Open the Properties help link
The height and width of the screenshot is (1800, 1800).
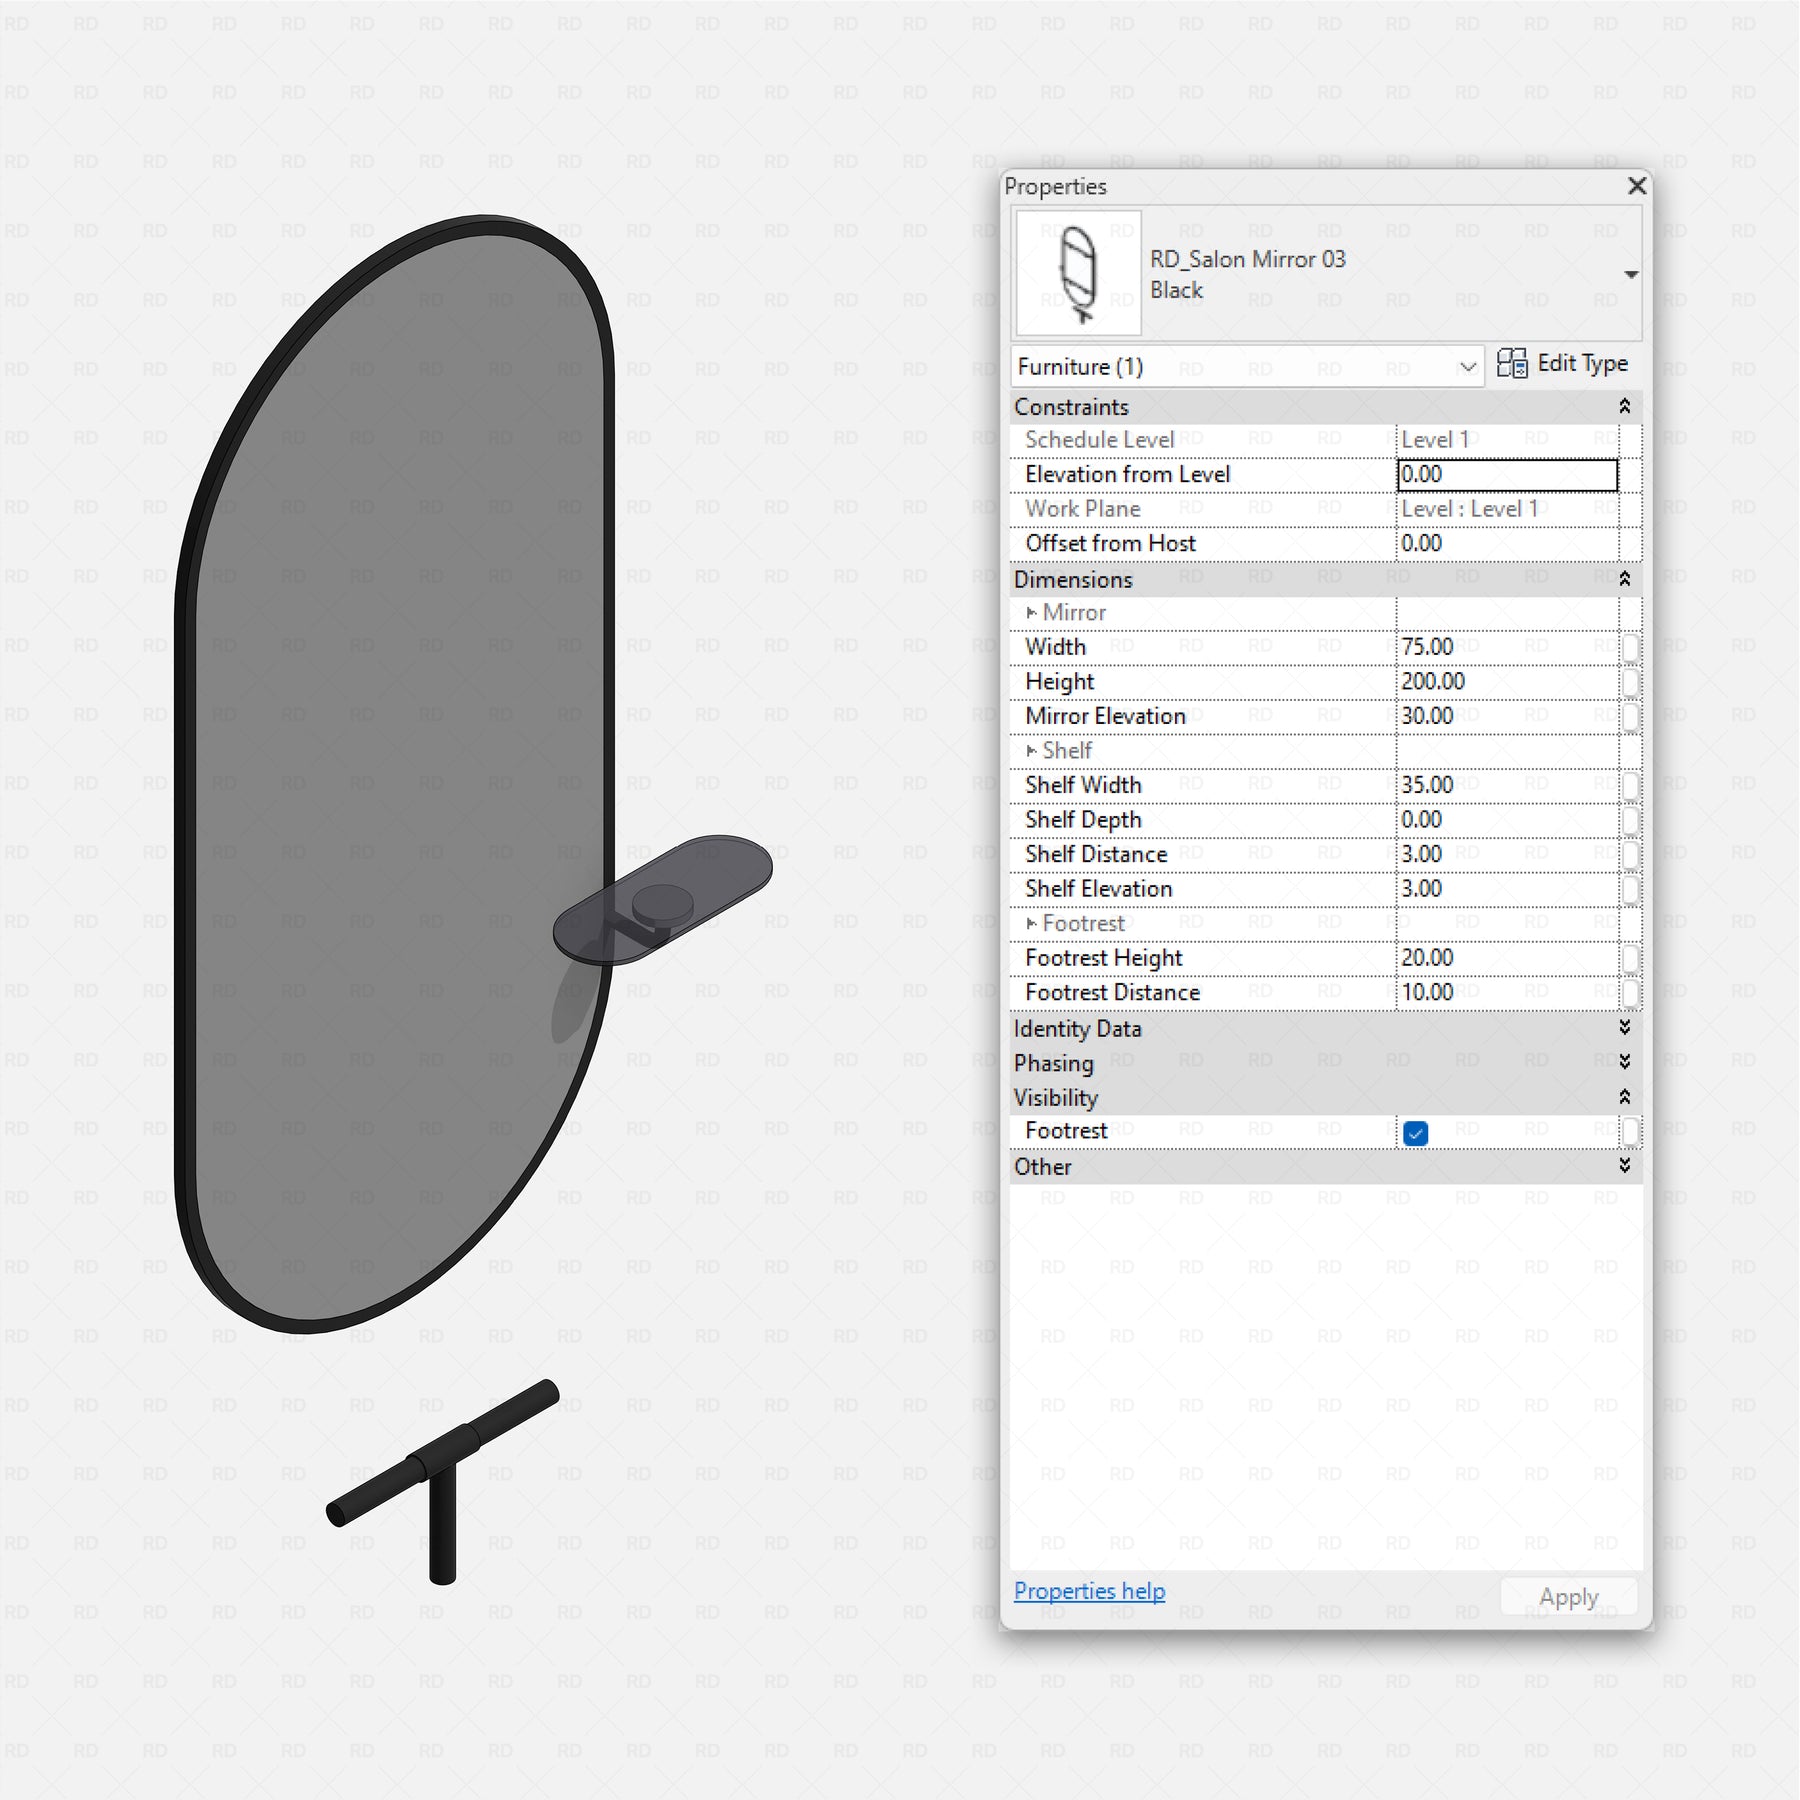click(1089, 1591)
